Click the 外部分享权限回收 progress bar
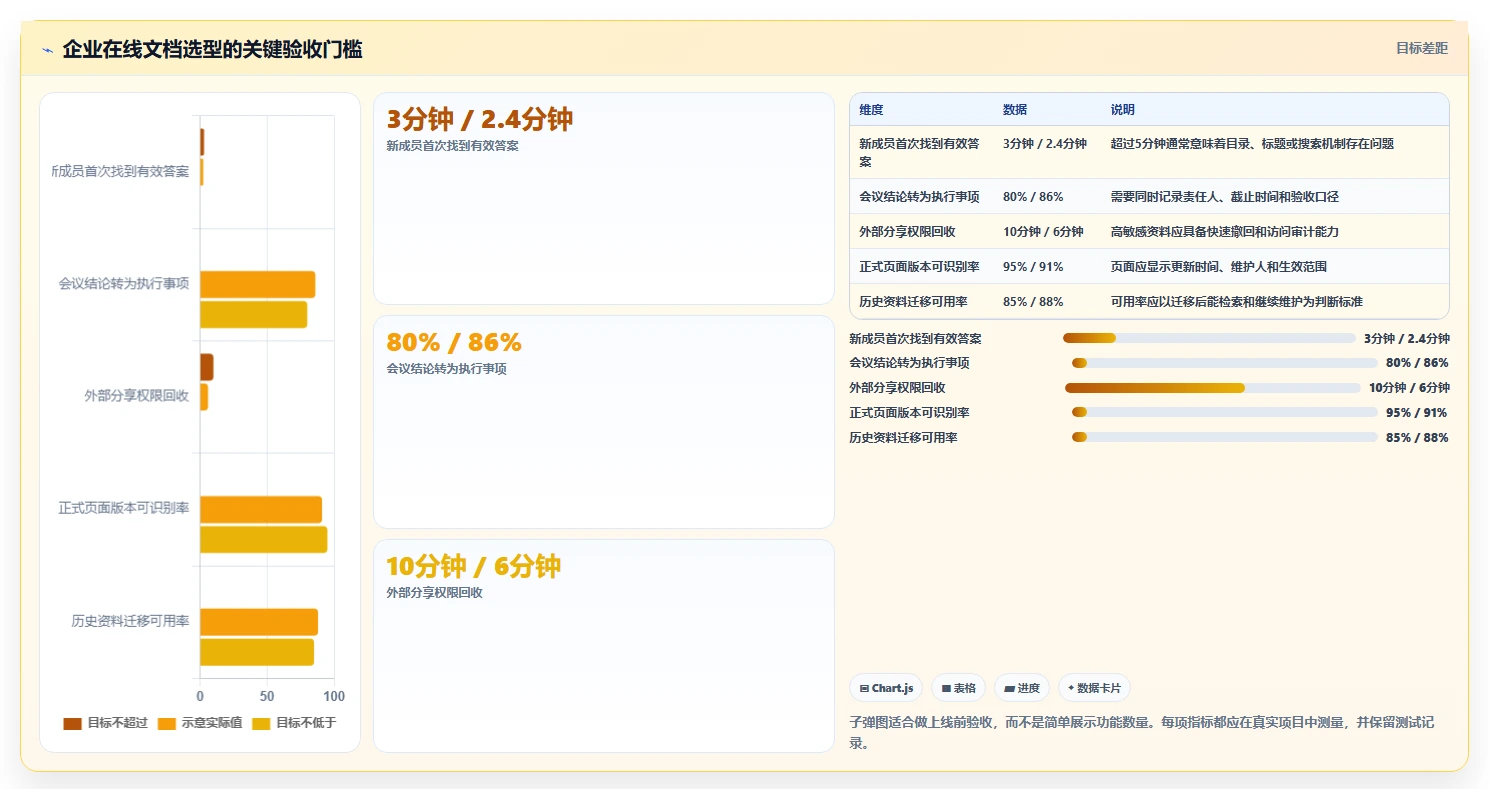Viewport: 1489px width, 789px height. tap(1213, 387)
